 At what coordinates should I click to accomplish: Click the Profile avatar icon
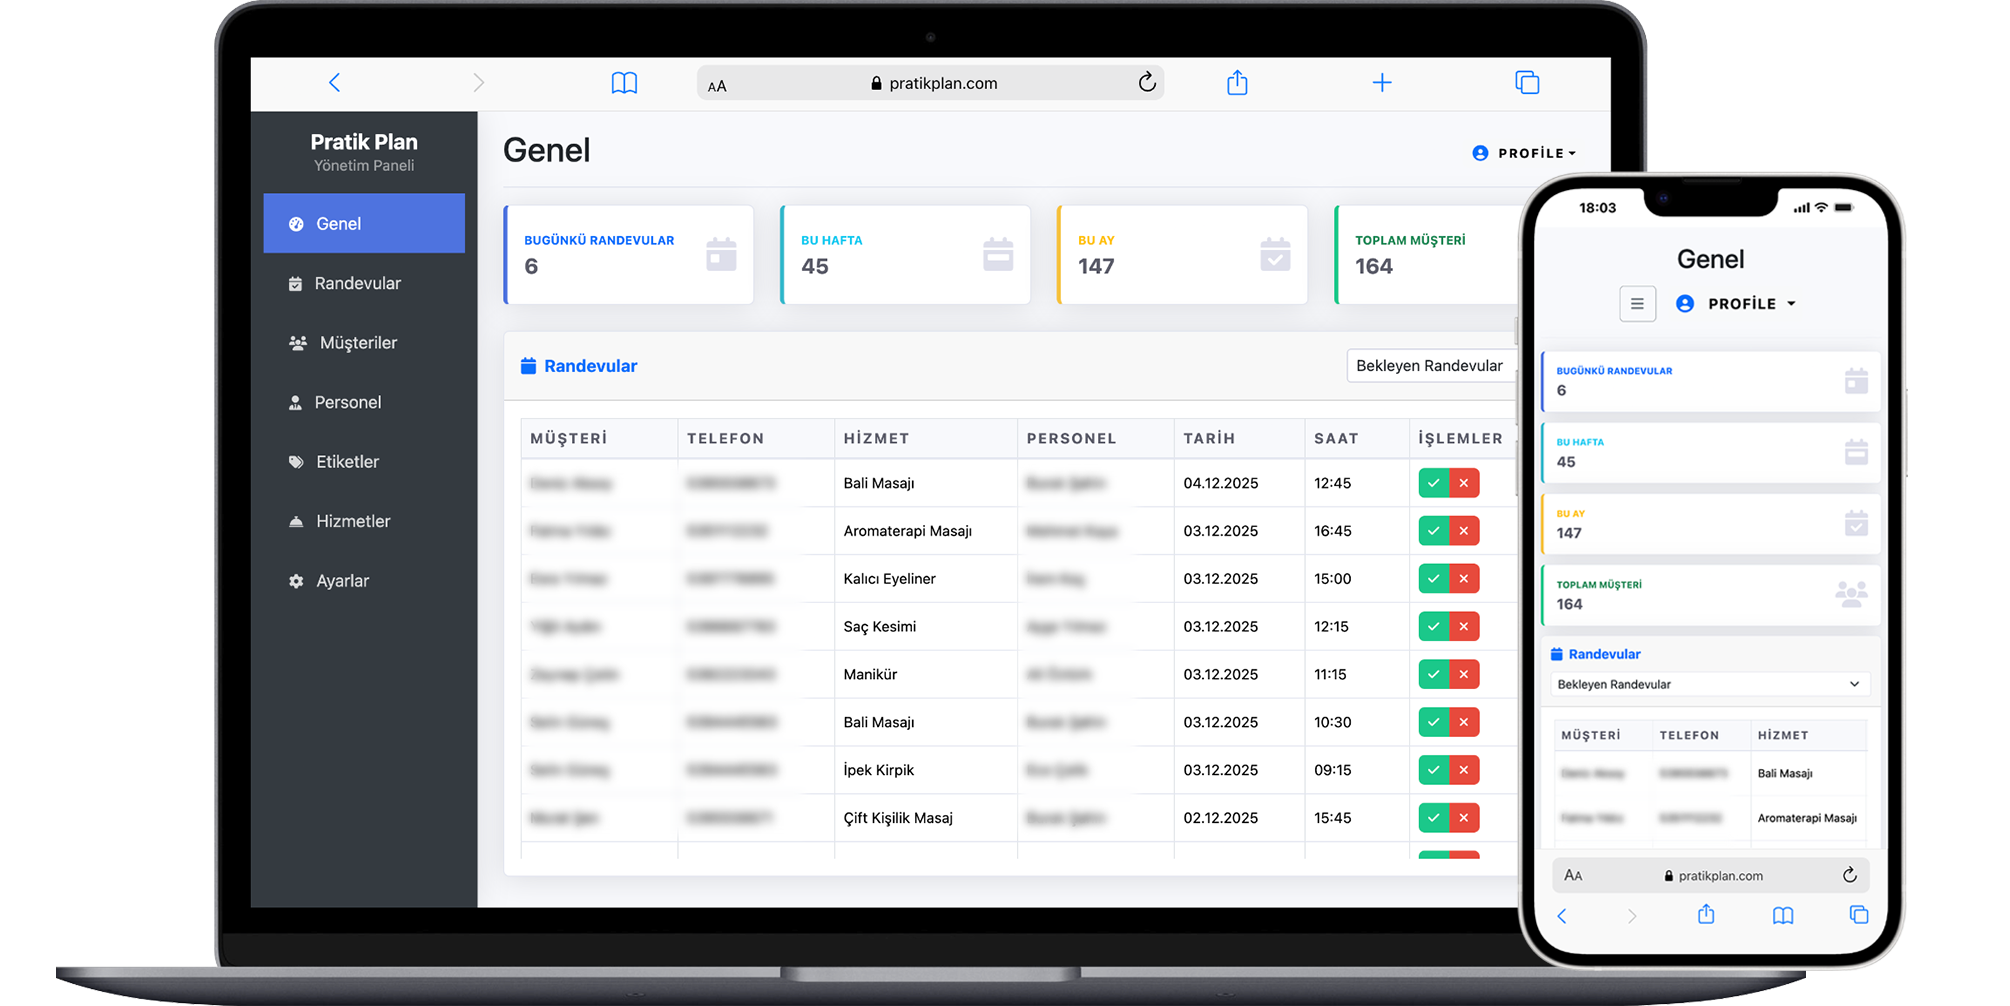click(1480, 152)
